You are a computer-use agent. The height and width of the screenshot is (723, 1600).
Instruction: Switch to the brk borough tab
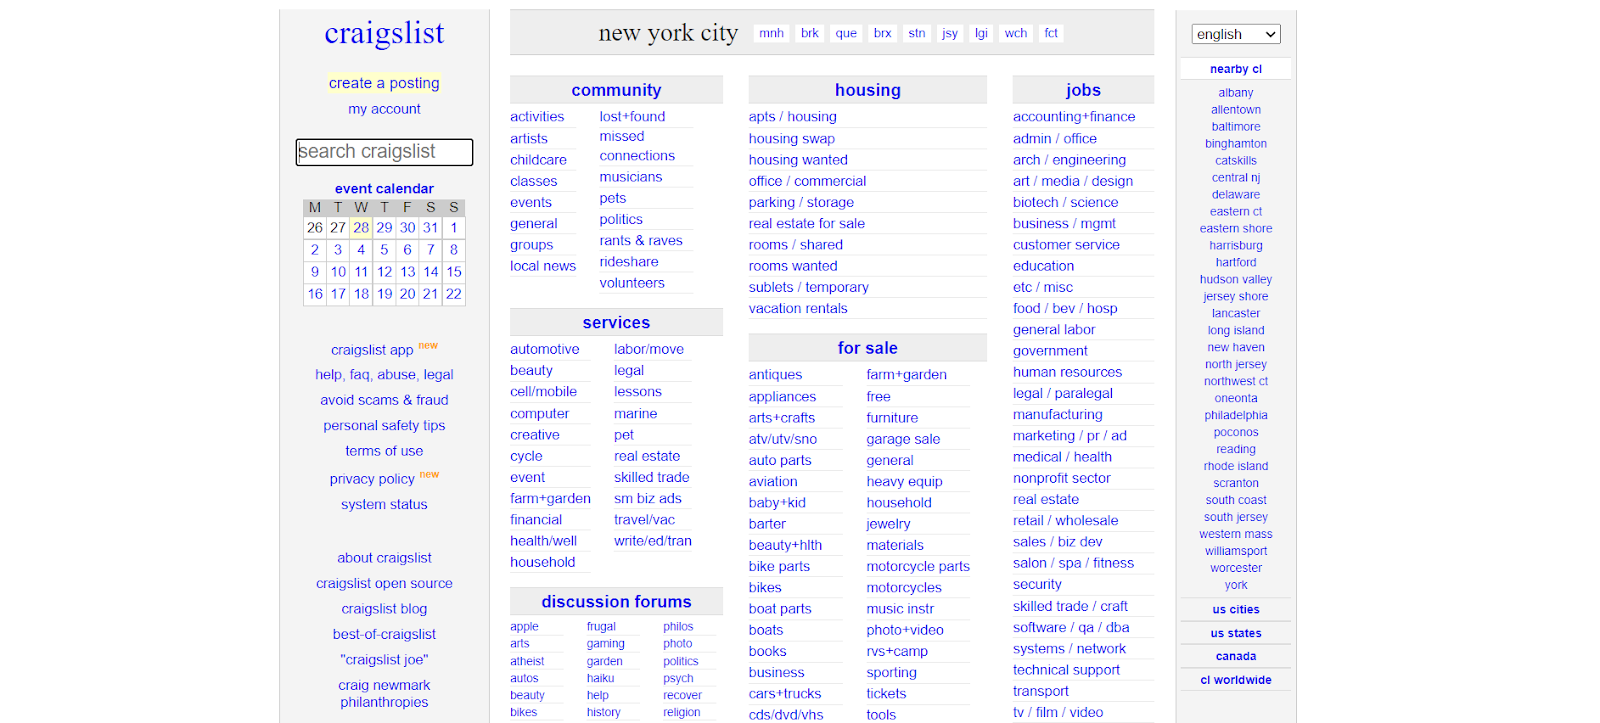point(809,33)
